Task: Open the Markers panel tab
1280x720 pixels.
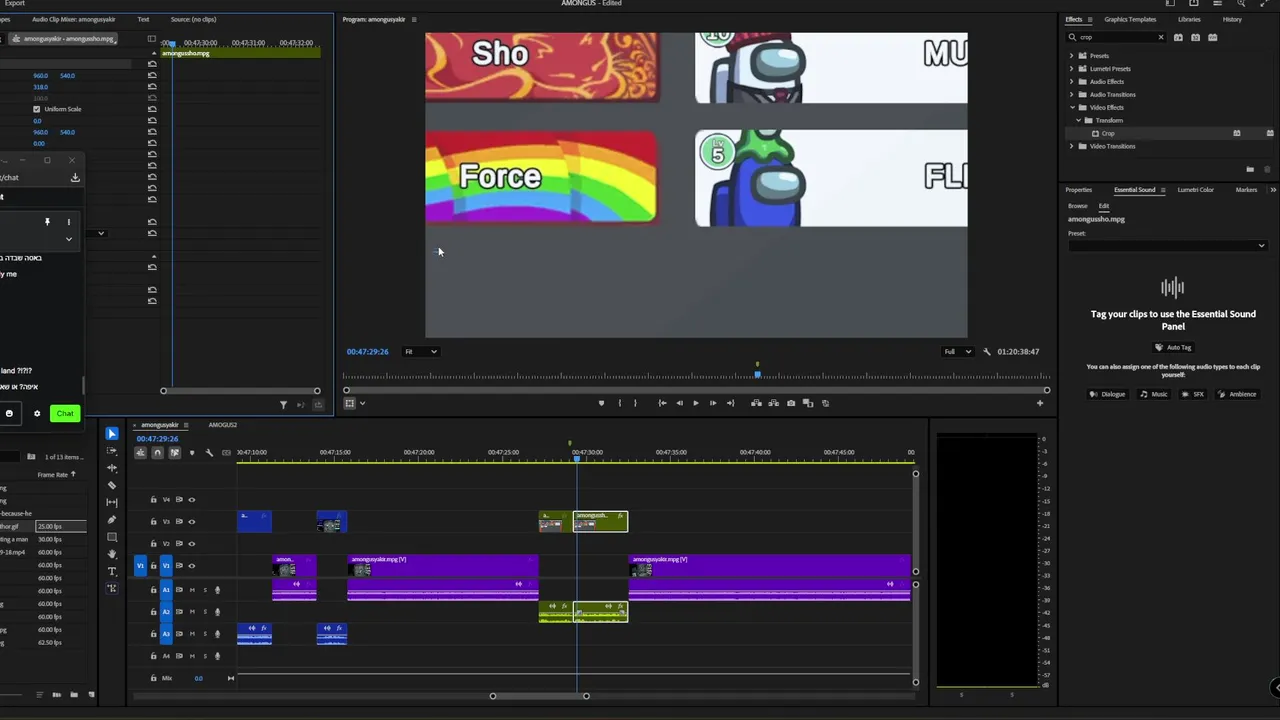Action: [1246, 190]
